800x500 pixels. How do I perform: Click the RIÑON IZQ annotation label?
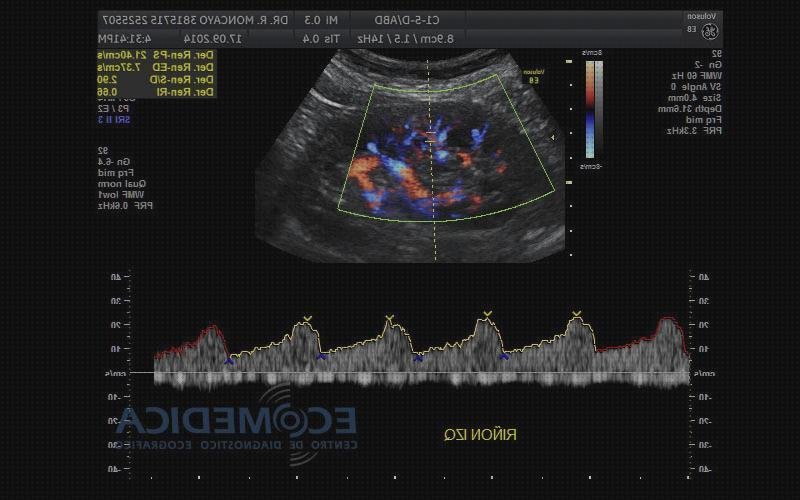point(480,435)
